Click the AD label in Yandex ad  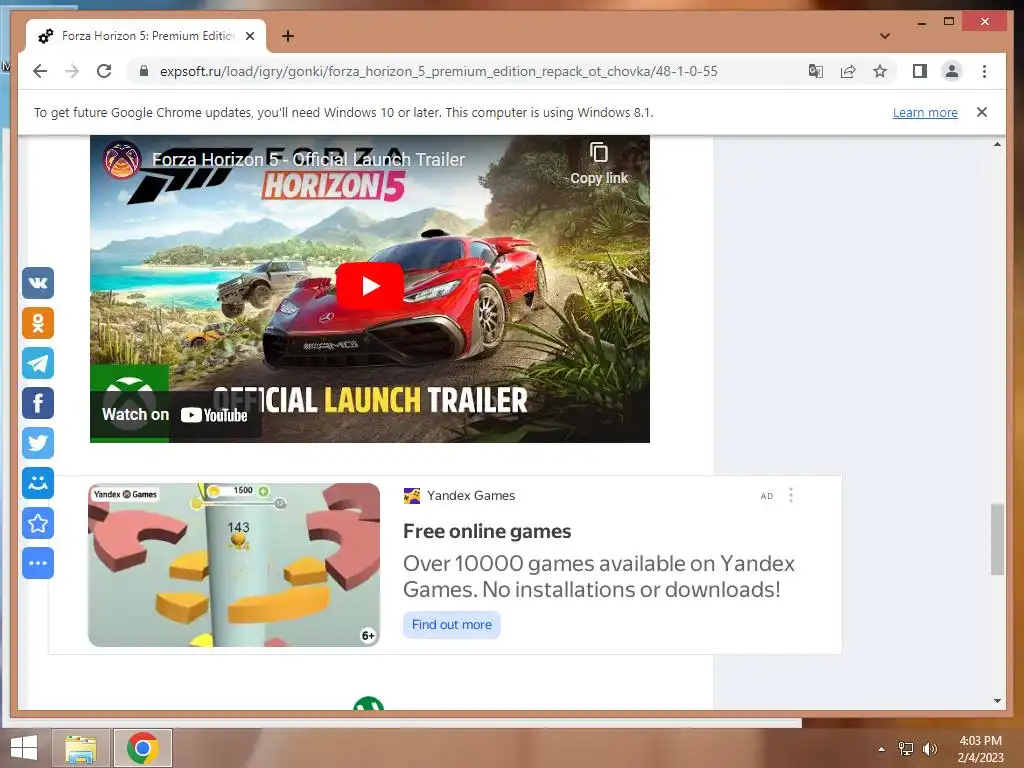(x=767, y=496)
